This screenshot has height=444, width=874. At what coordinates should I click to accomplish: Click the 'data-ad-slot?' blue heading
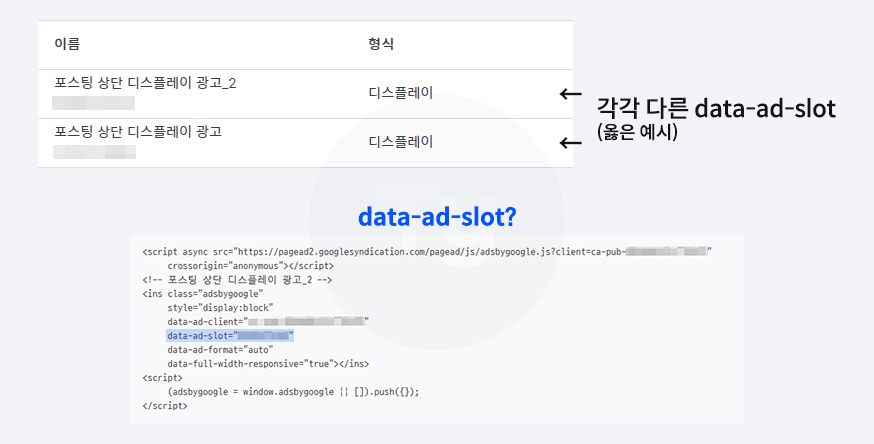[x=437, y=217]
